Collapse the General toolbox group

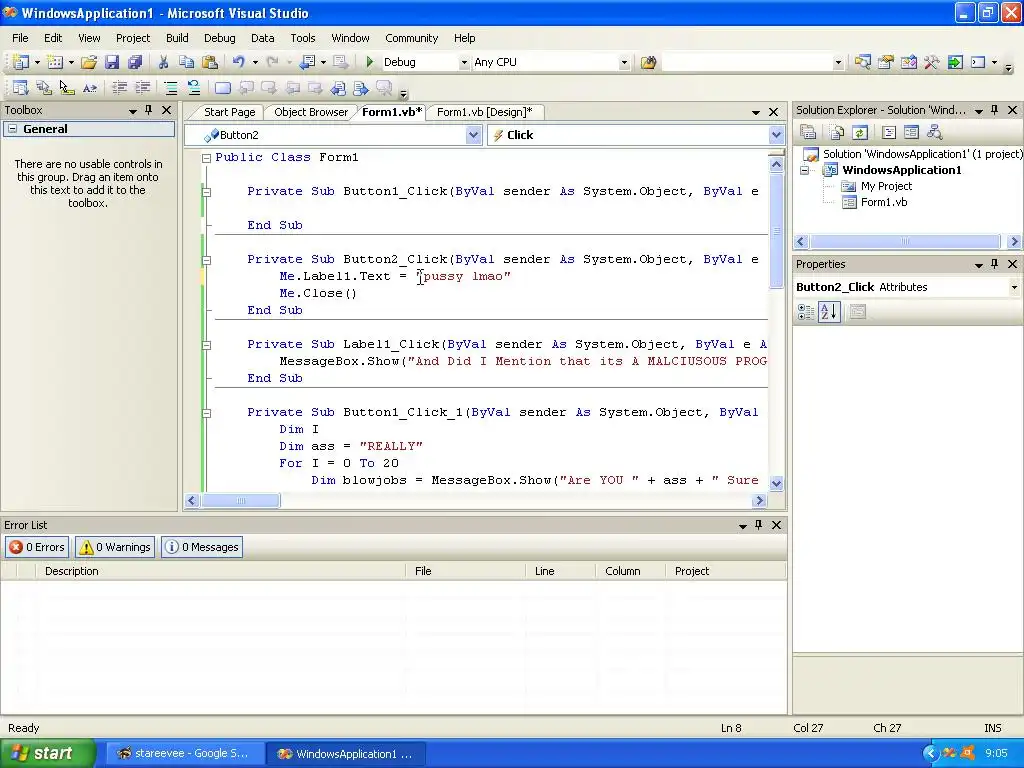click(x=12, y=129)
